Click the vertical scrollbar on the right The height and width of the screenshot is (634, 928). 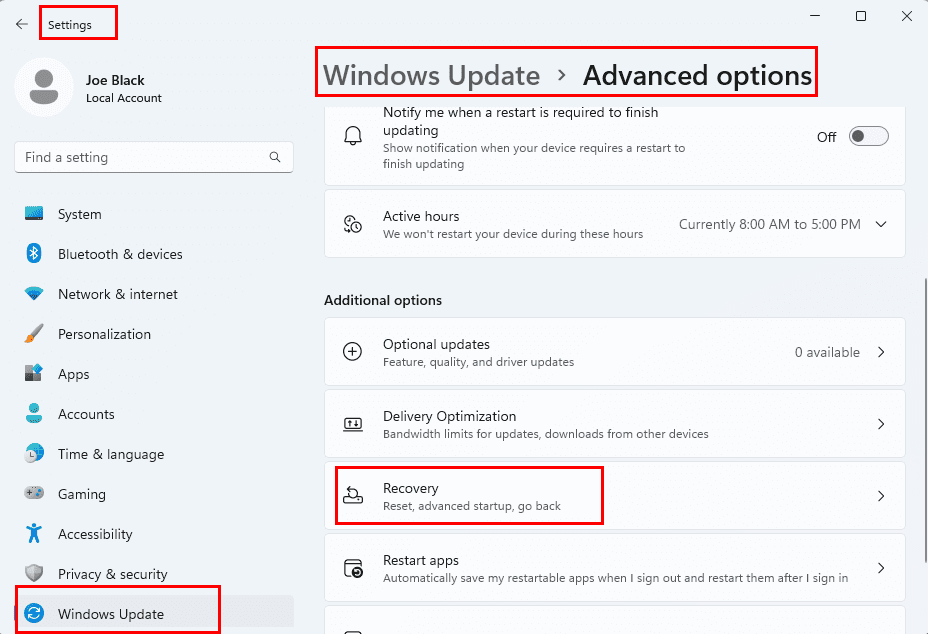[x=925, y=420]
